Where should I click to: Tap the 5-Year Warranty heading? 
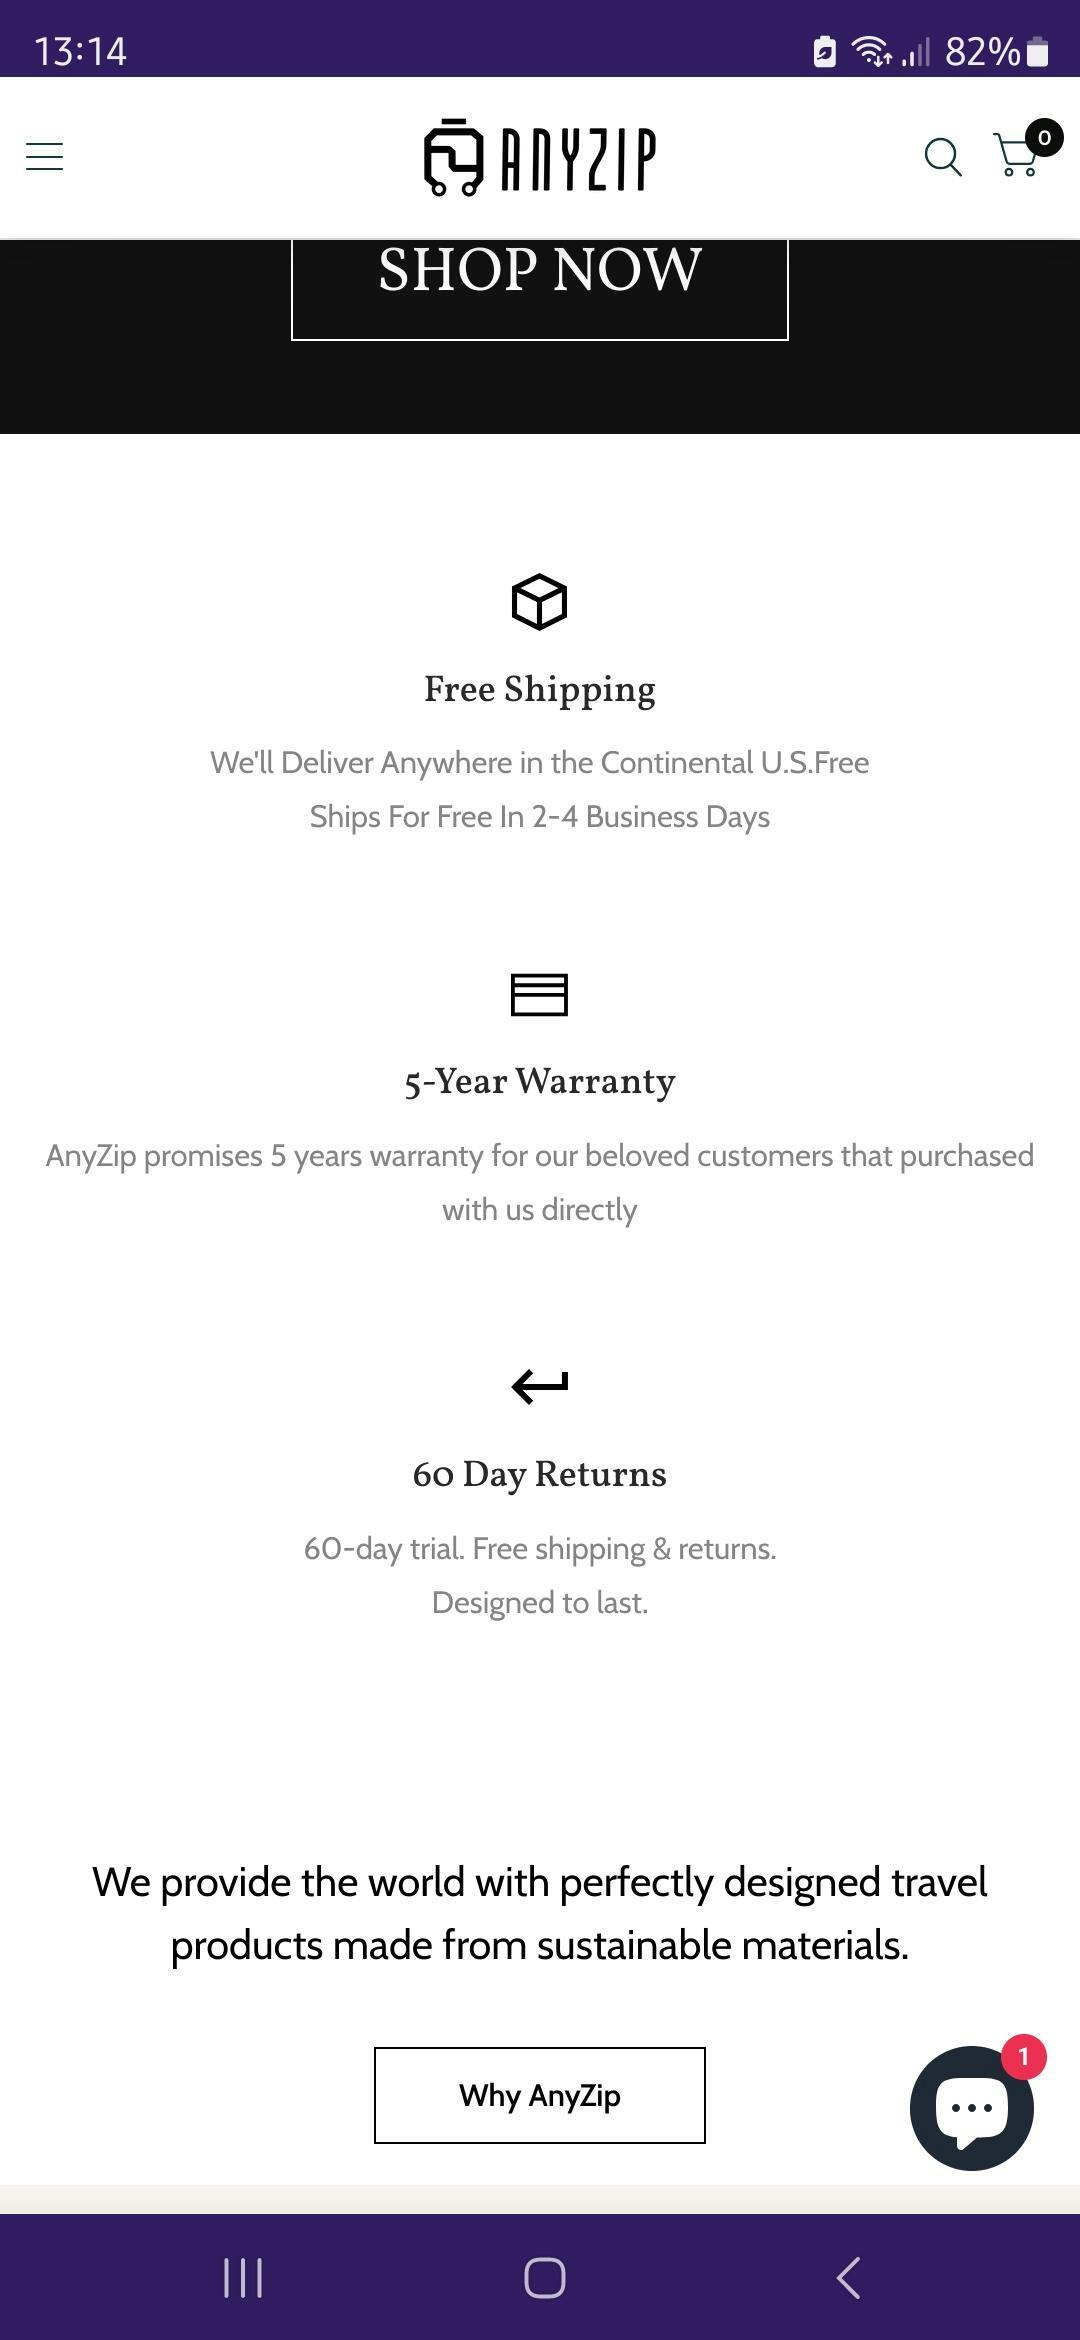pos(540,1082)
